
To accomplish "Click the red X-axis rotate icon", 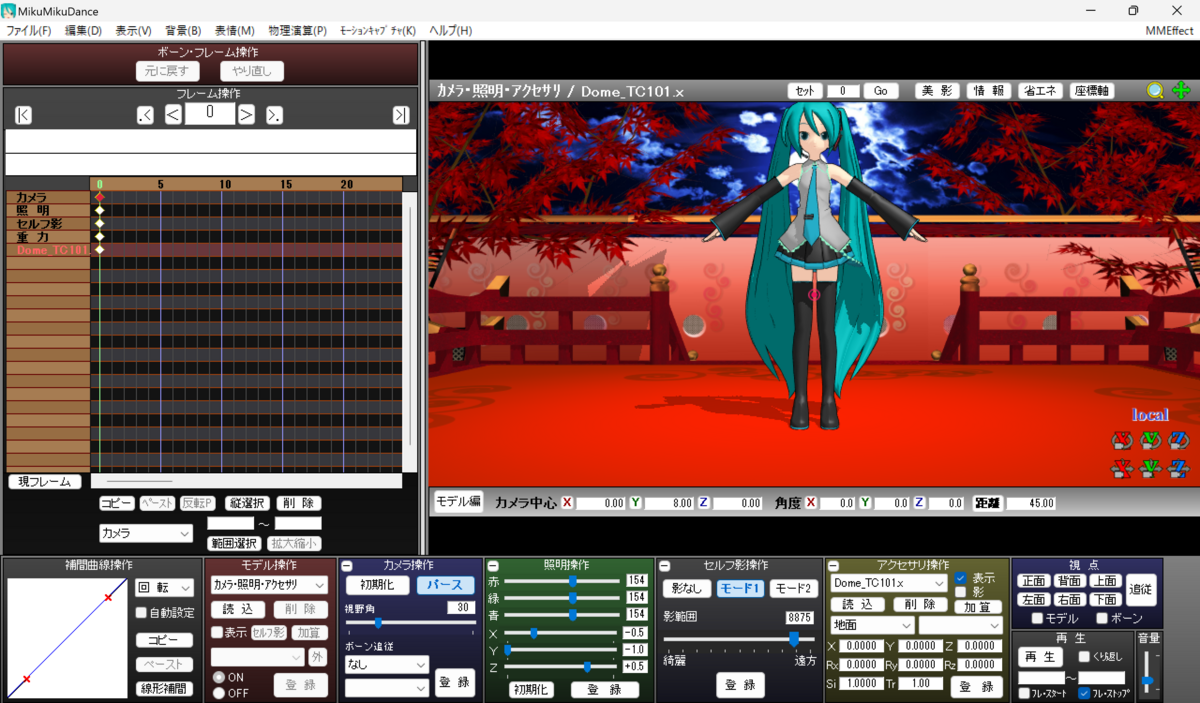I will 1121,440.
